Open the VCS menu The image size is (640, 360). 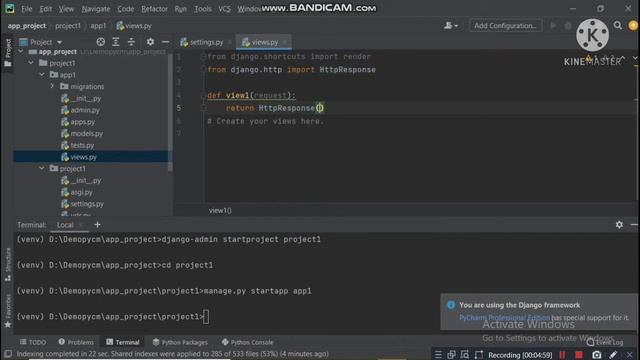(224, 9)
